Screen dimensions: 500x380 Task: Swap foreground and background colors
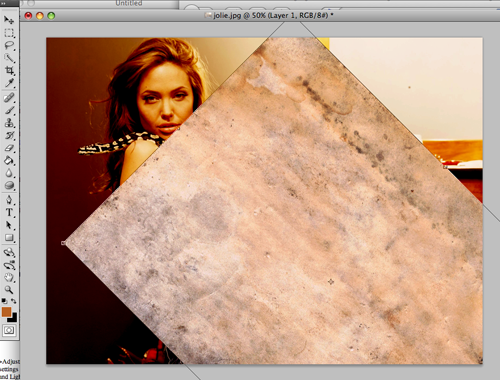(x=14, y=301)
